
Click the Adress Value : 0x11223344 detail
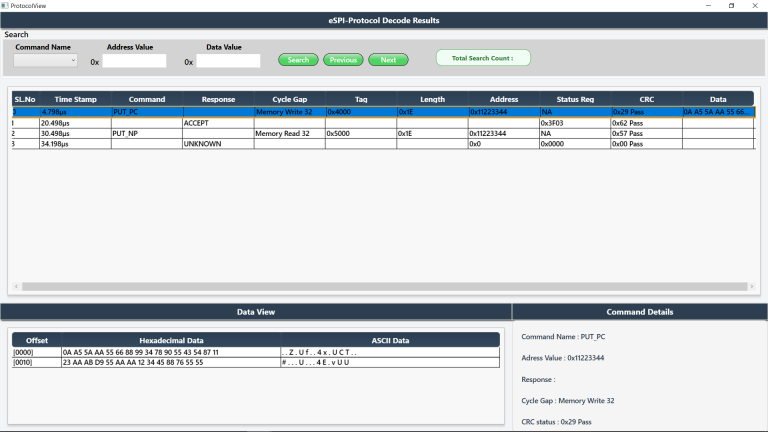(563, 358)
